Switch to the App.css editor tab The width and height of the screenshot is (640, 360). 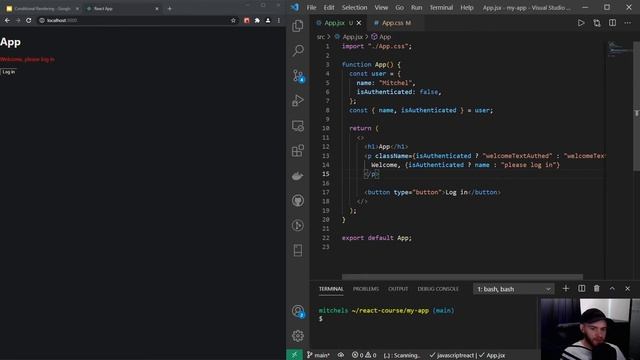pos(393,23)
